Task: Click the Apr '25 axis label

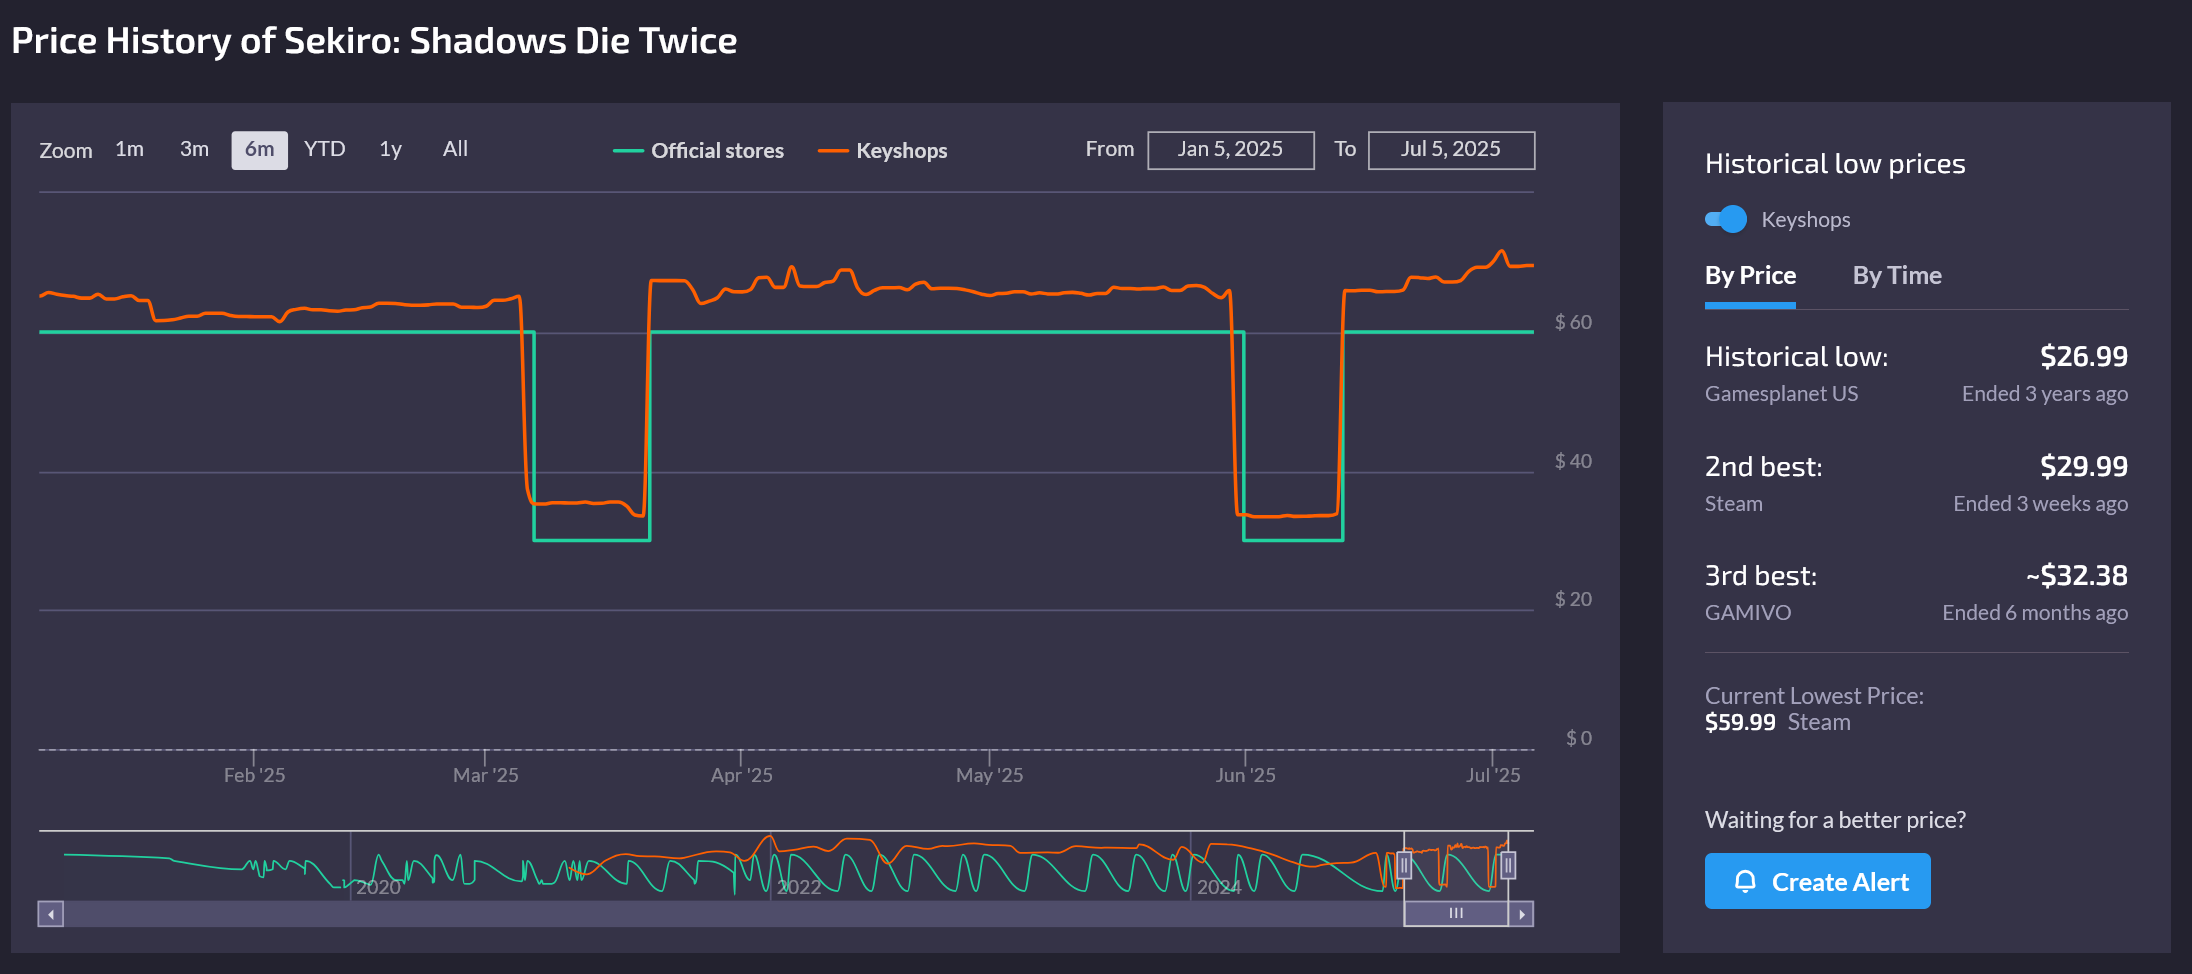Action: pos(741,775)
